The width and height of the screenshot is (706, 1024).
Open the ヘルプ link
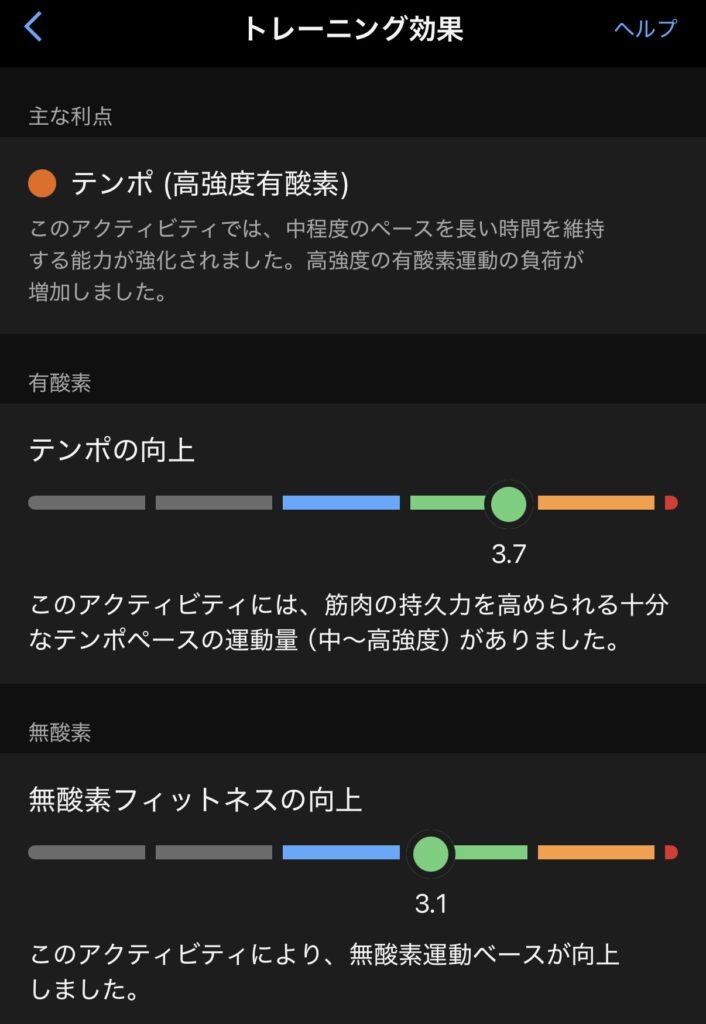645,28
